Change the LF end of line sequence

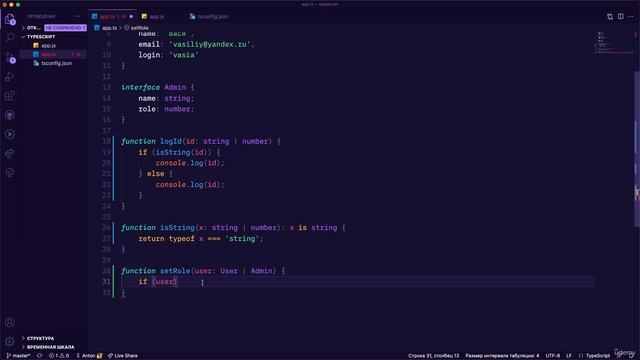[569, 356]
